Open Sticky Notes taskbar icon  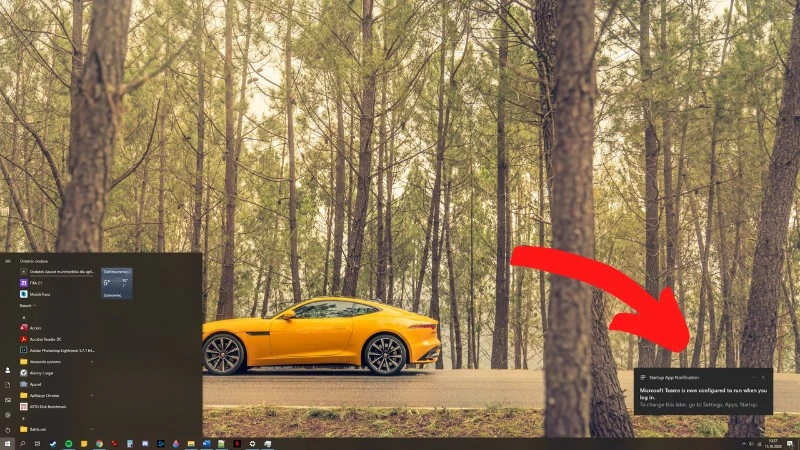coord(84,444)
